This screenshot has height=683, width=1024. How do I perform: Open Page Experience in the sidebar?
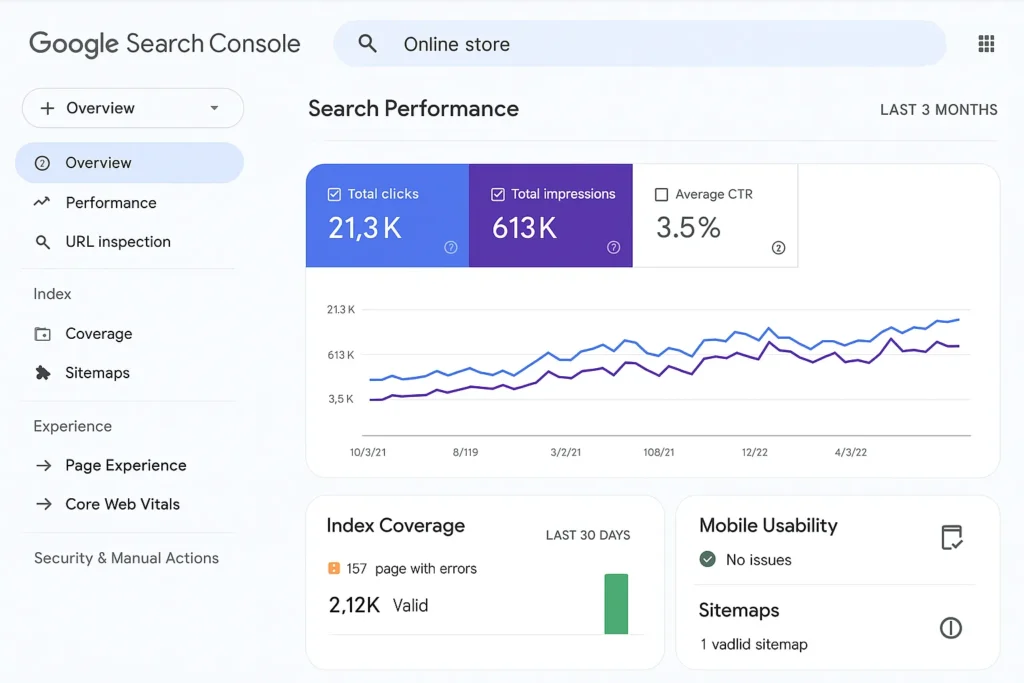126,465
